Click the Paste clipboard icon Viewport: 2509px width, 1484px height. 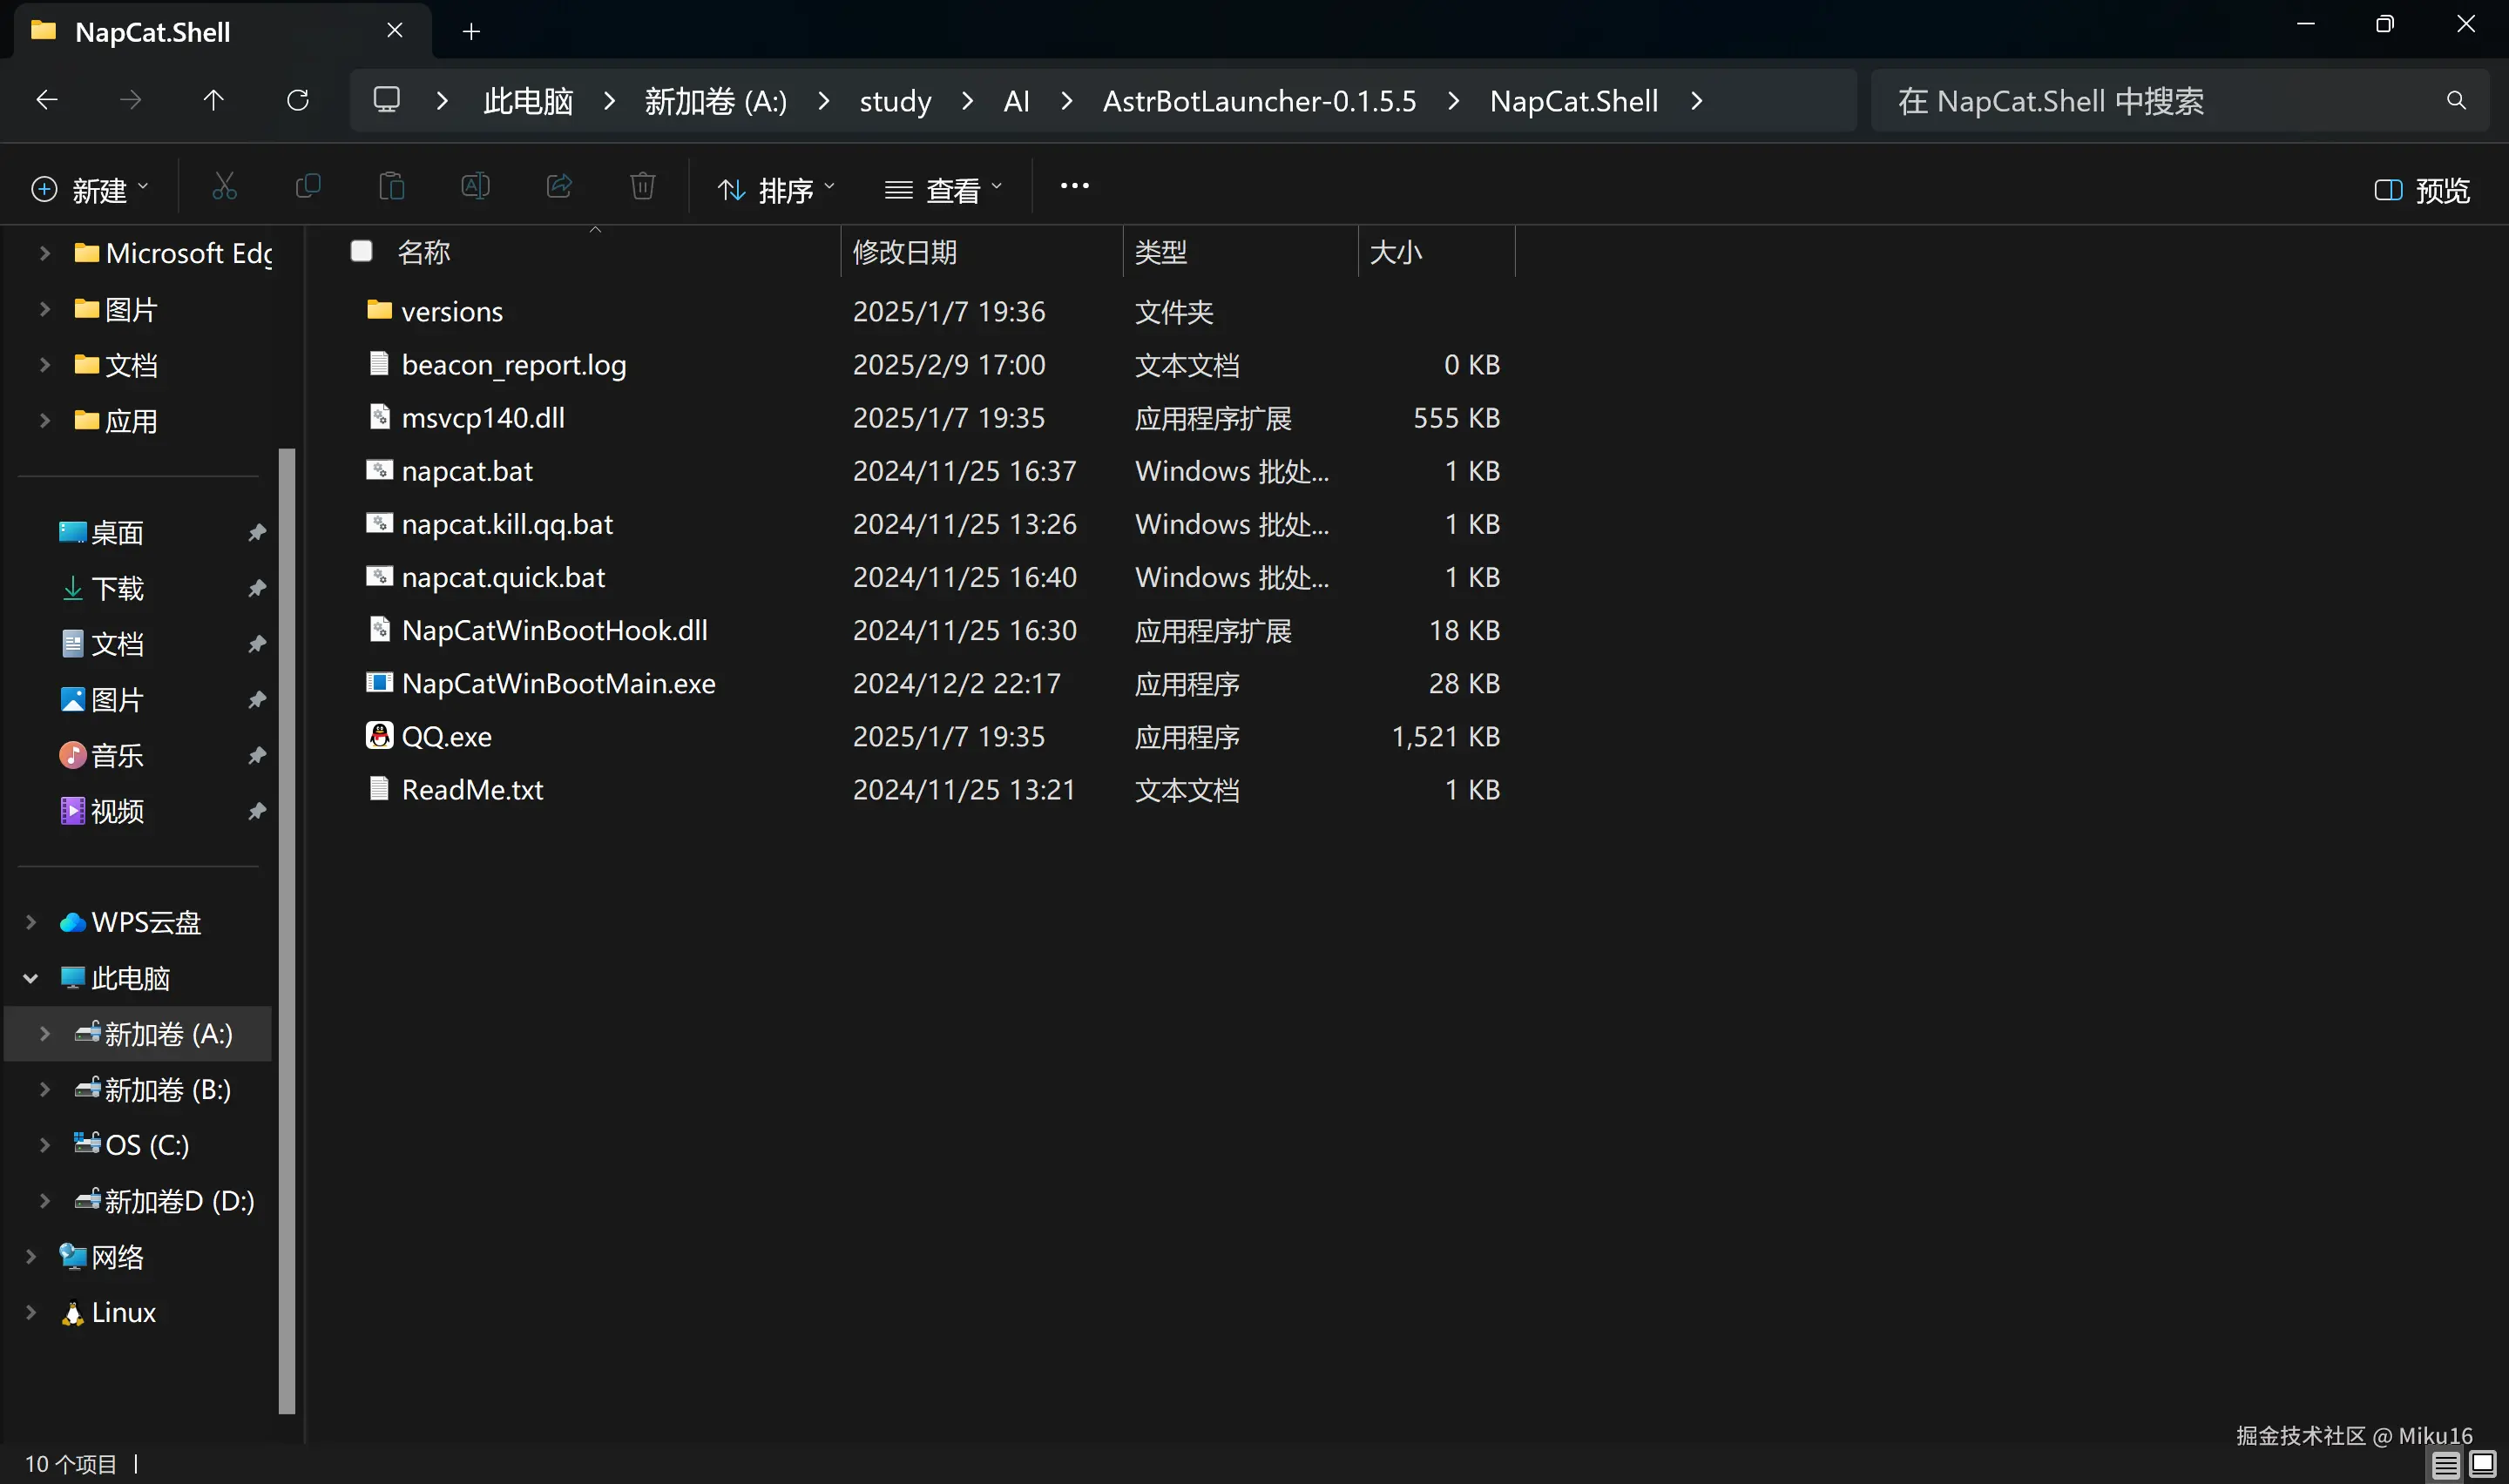pyautogui.click(x=391, y=187)
